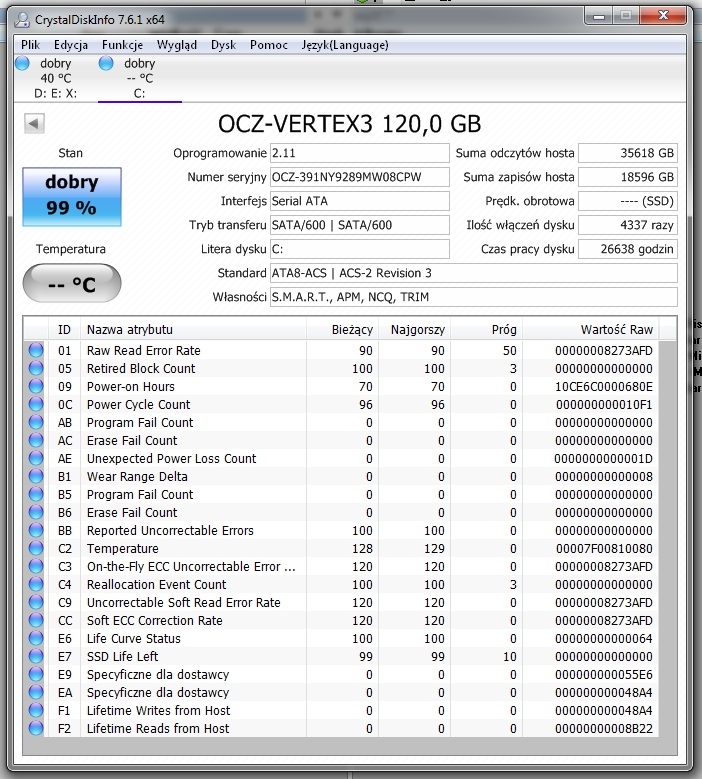The width and height of the screenshot is (702, 779).
Task: Click status icon for Temperature attribute row
Action: click(x=36, y=548)
